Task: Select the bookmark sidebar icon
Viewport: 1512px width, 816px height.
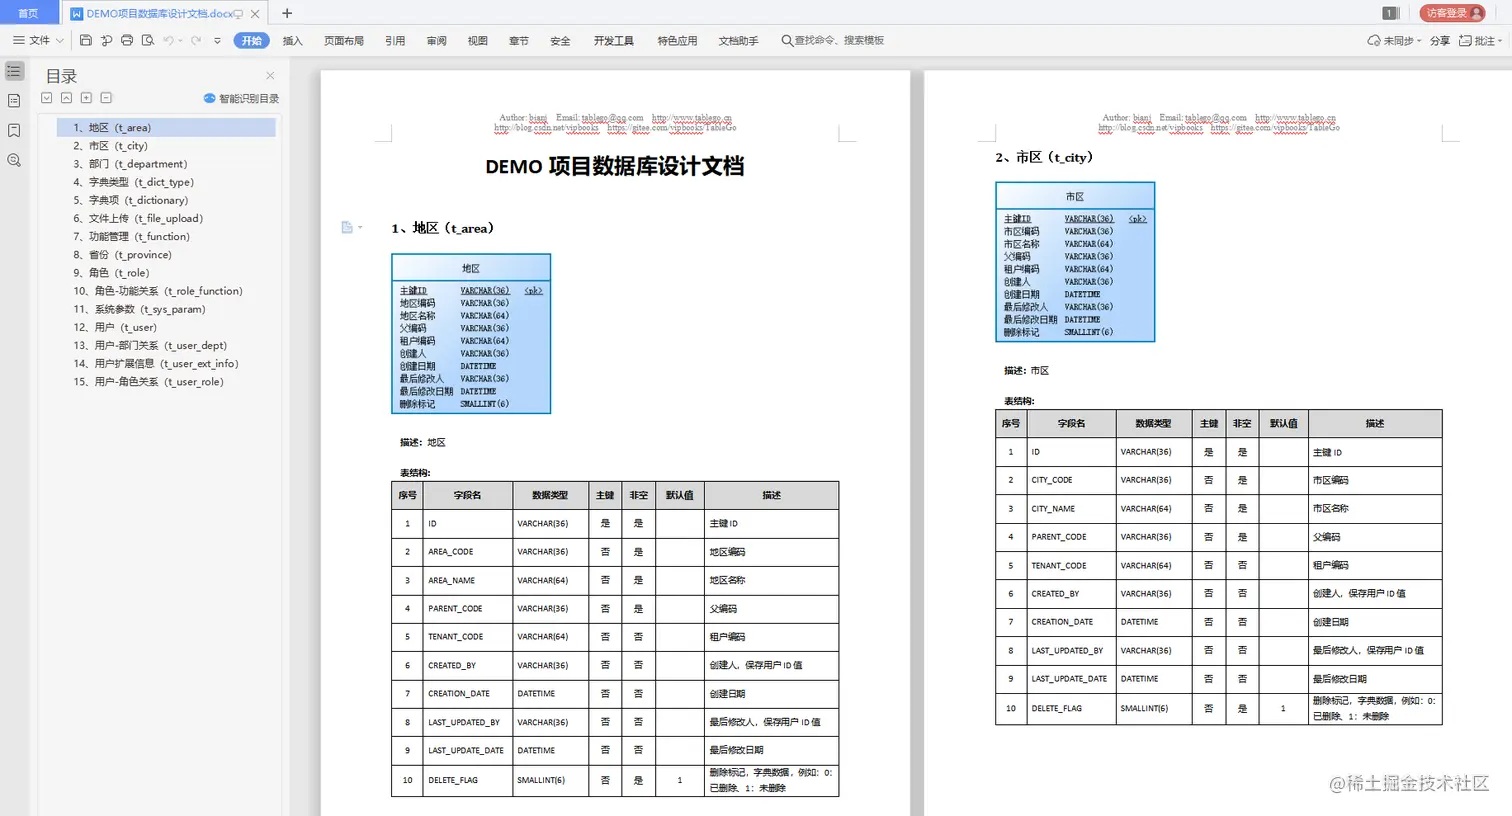Action: coord(14,131)
